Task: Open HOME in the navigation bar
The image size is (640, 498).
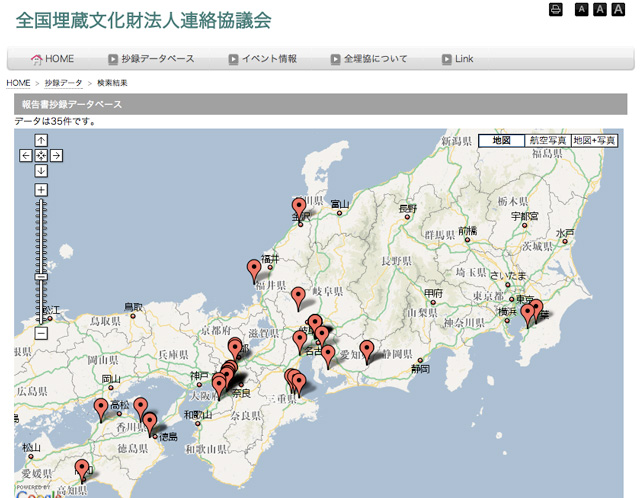Action: 52,59
